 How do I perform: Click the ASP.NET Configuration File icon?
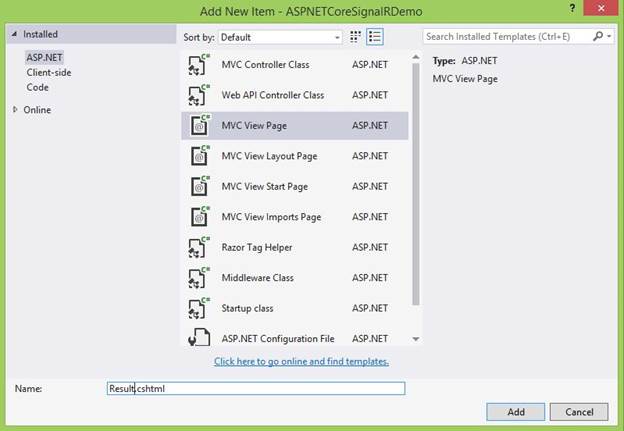pos(199,337)
